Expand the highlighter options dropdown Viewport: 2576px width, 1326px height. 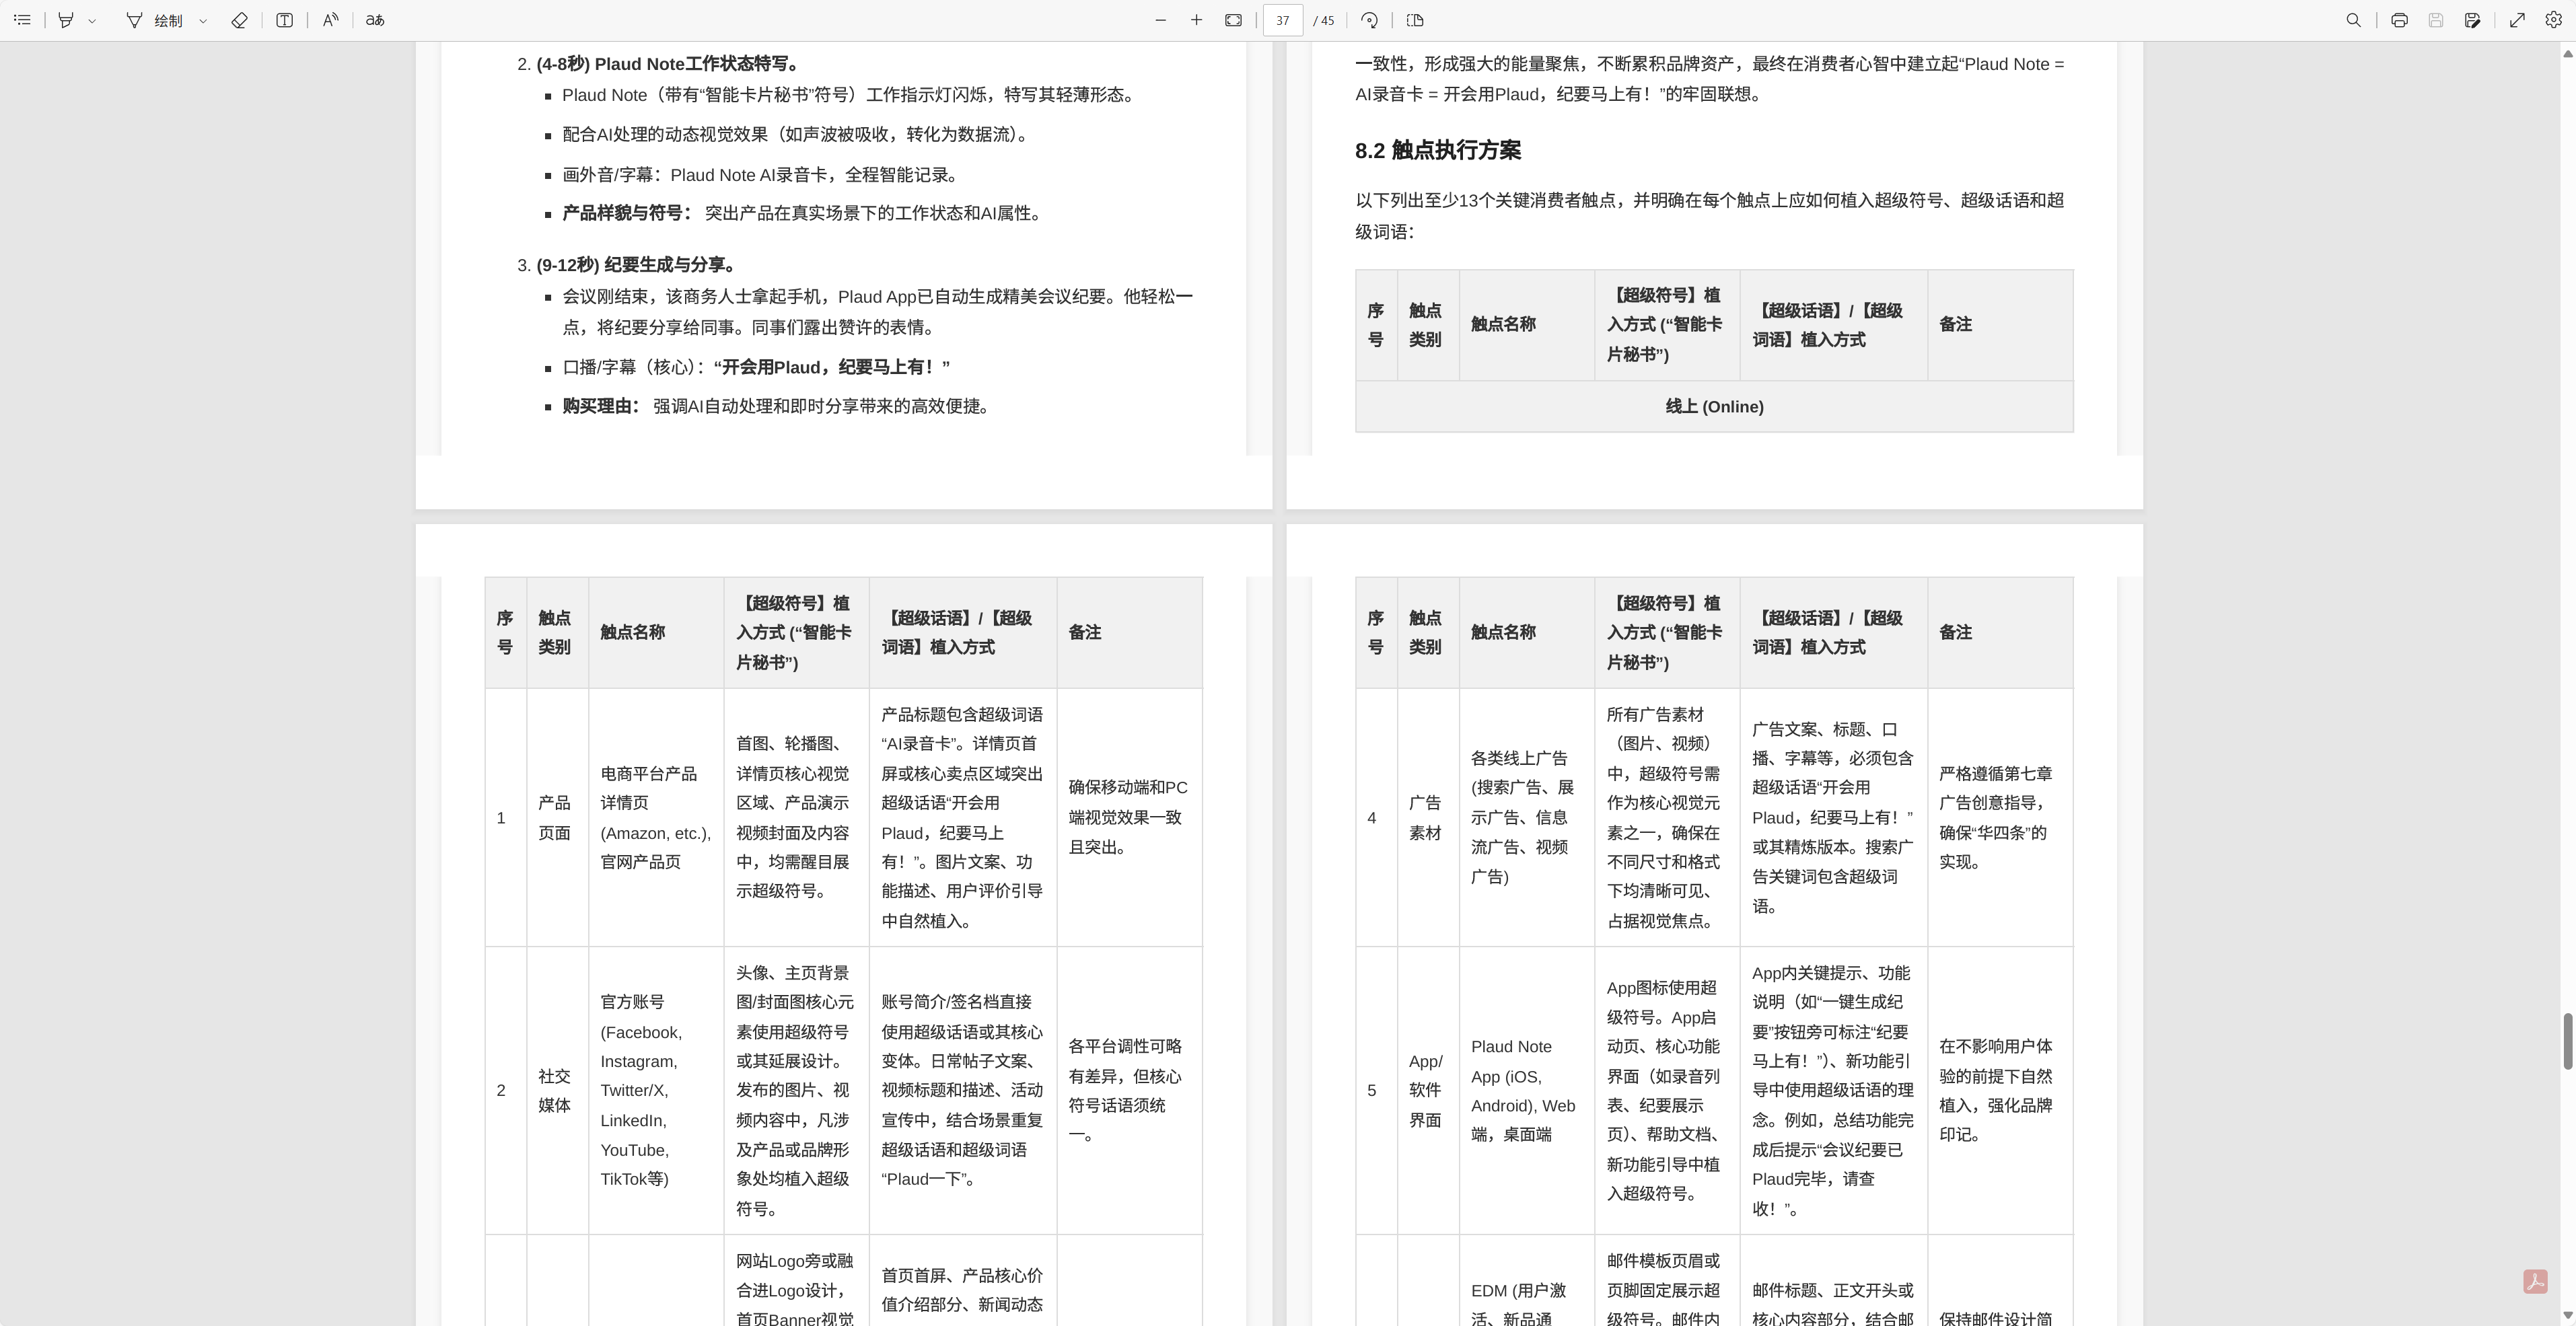92,20
